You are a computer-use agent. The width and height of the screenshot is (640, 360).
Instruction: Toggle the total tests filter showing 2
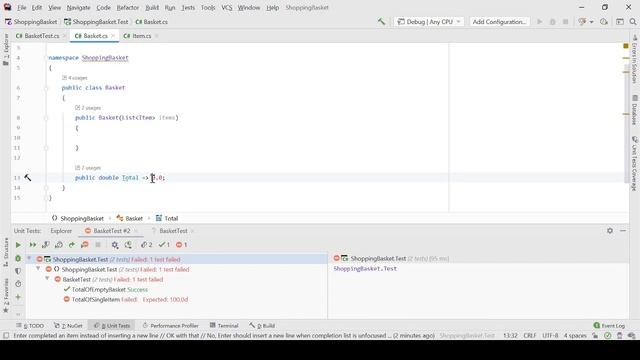pyautogui.click(x=147, y=245)
